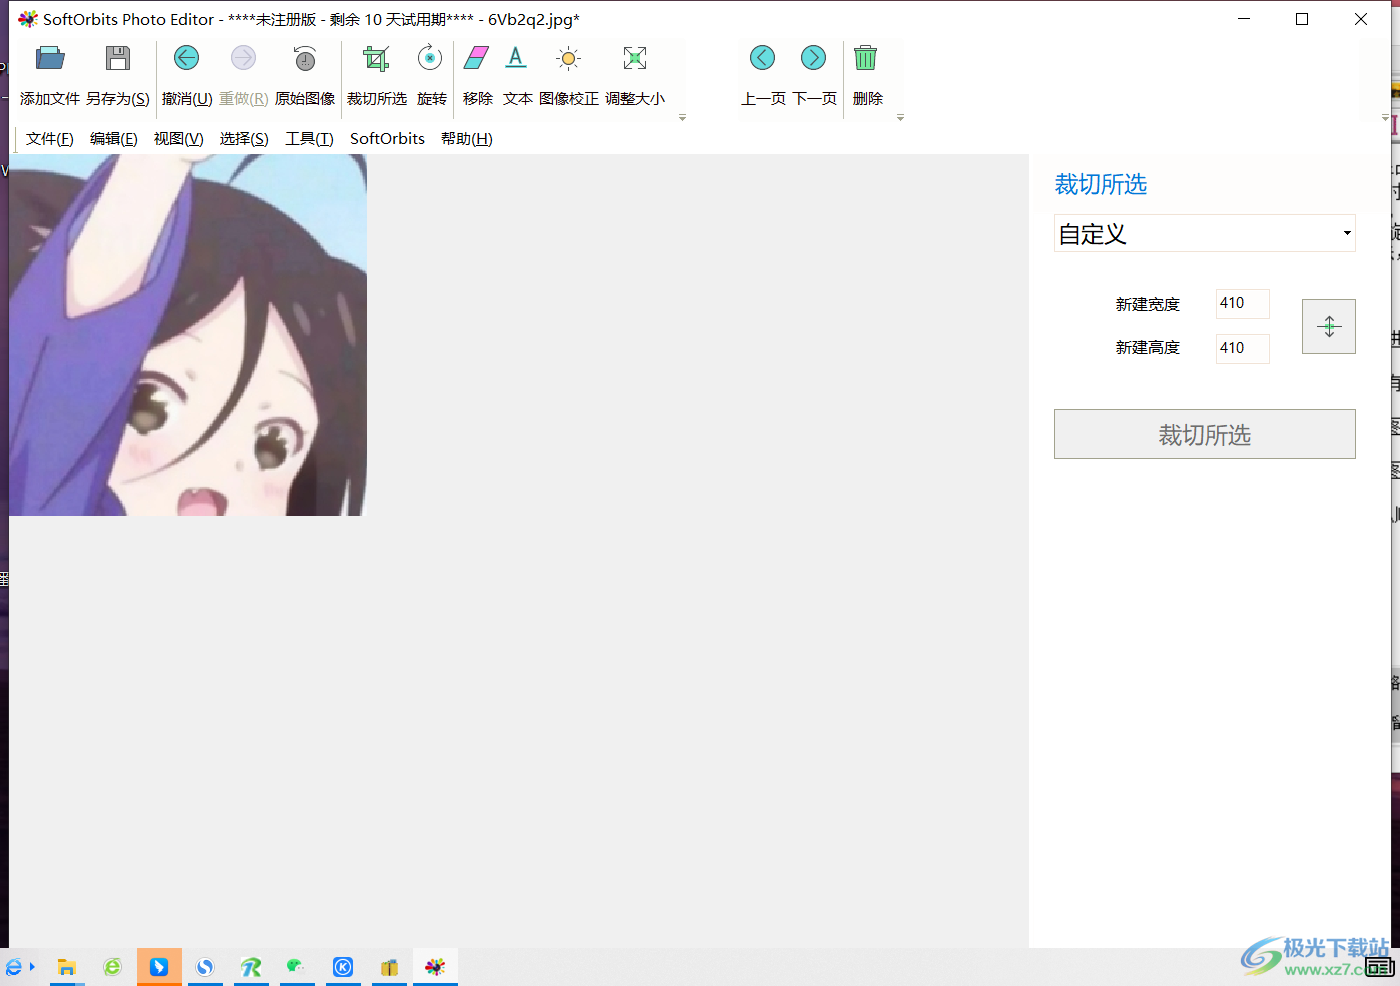Open the green R app taskbar icon
Image resolution: width=1400 pixels, height=986 pixels.
coord(251,967)
